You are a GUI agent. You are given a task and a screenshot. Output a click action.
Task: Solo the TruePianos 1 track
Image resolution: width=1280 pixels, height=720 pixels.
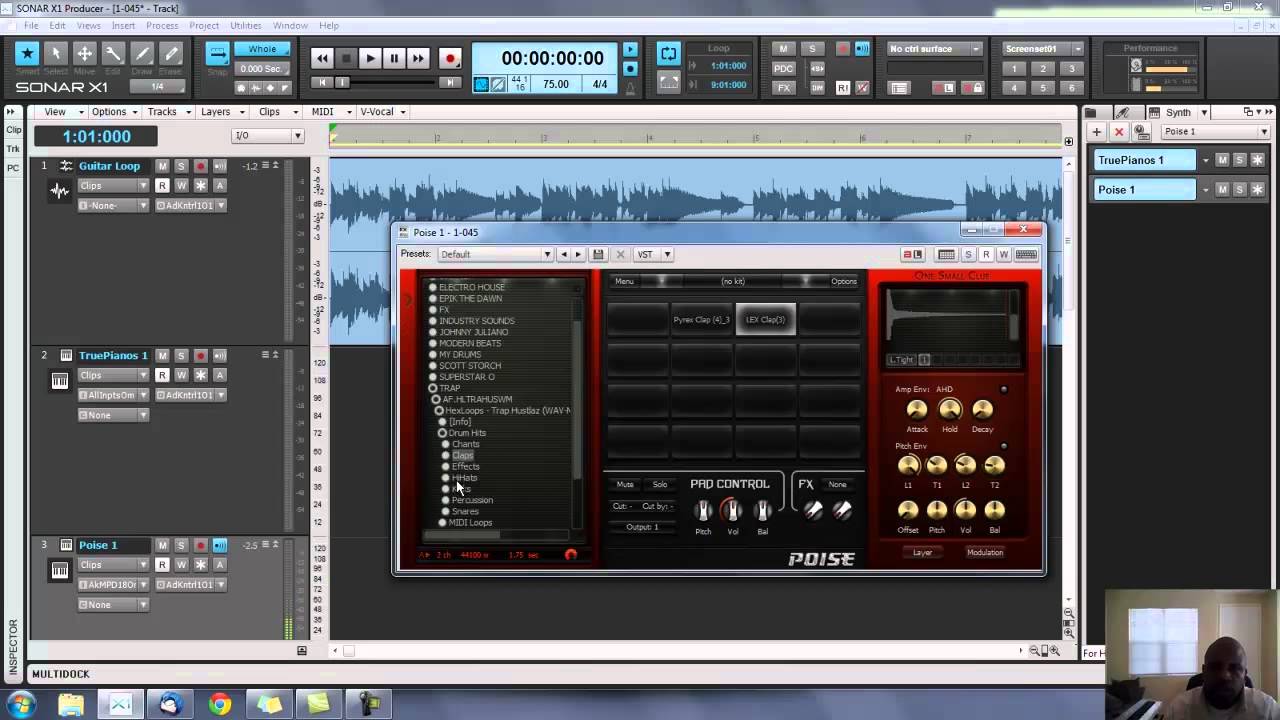click(181, 356)
